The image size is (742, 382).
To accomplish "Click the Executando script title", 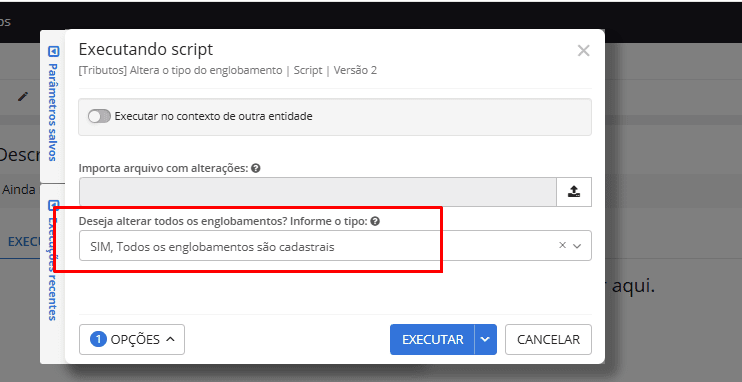I will tap(146, 49).
